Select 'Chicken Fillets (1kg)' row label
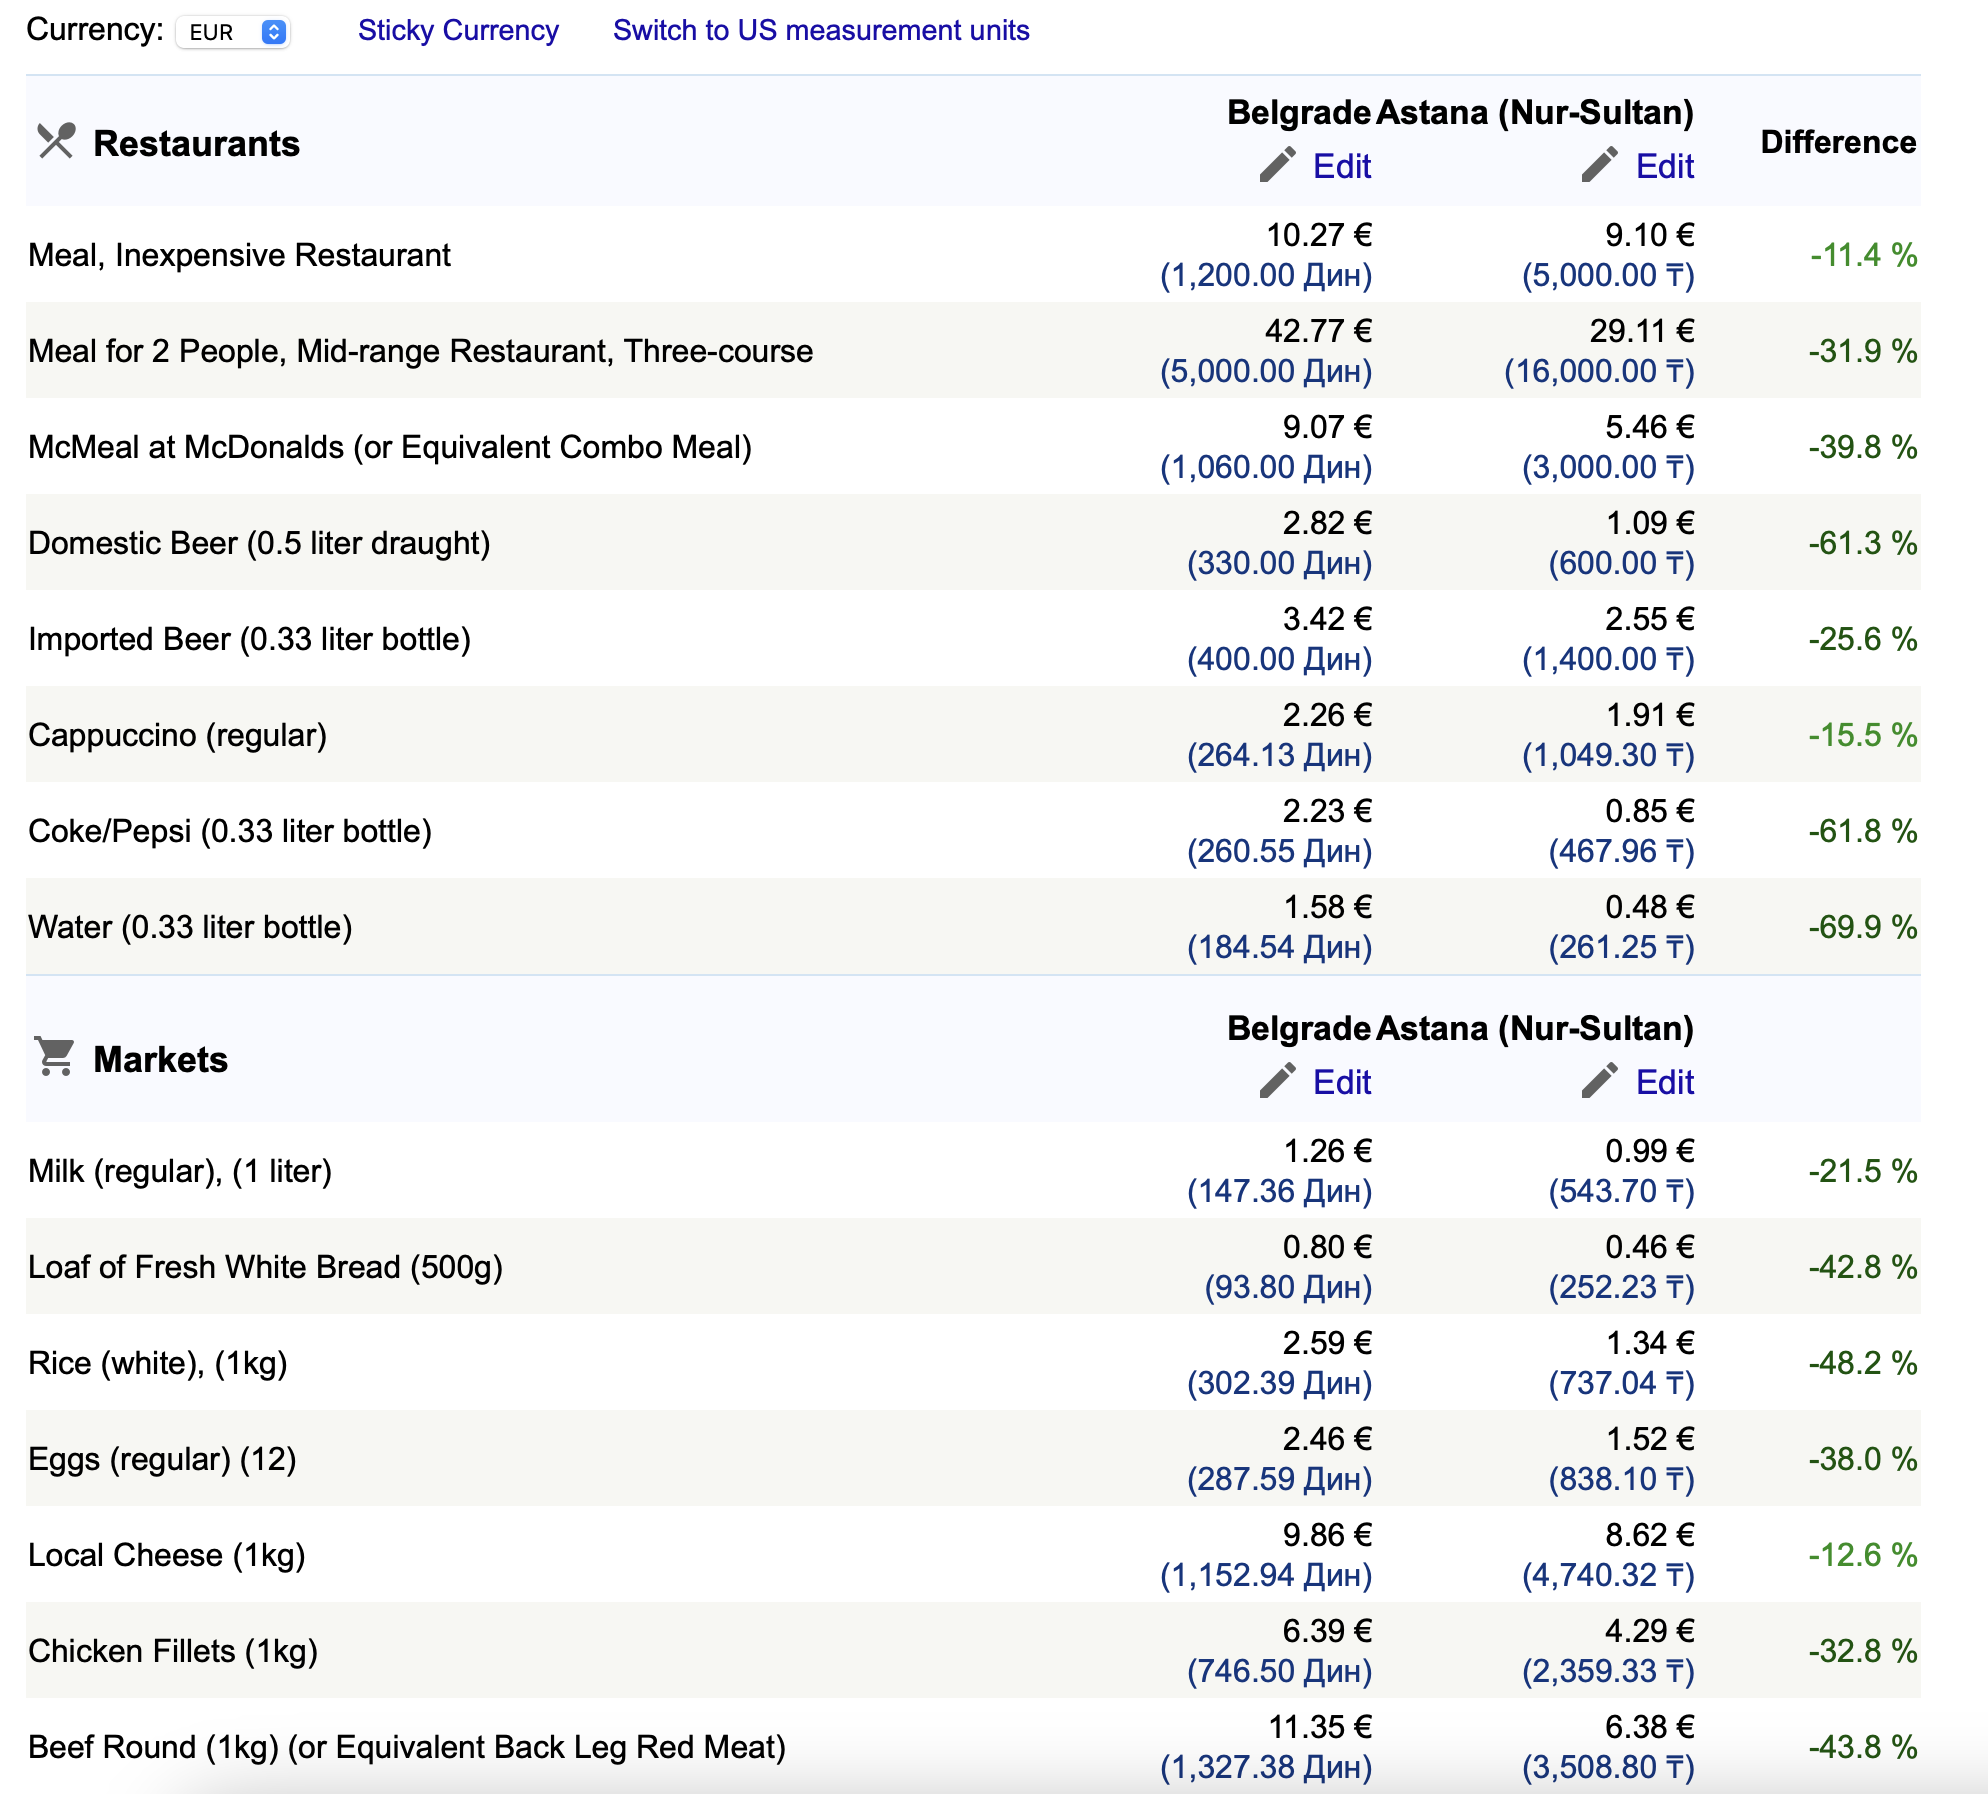Image resolution: width=1988 pixels, height=1794 pixels. [x=173, y=1651]
